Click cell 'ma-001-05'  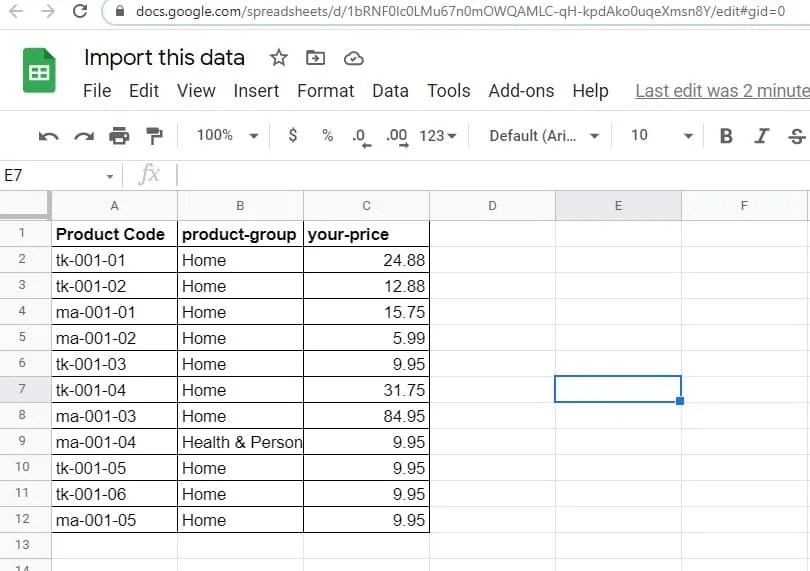coord(114,520)
